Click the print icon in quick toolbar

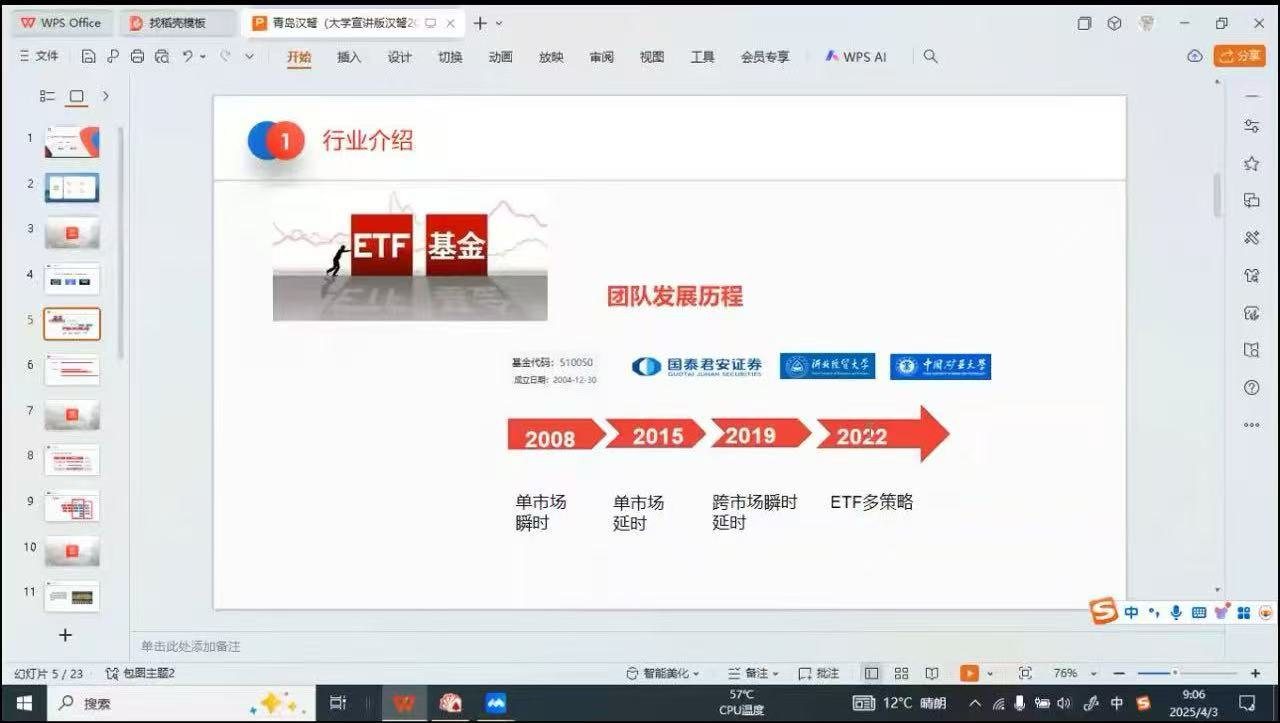pos(137,57)
